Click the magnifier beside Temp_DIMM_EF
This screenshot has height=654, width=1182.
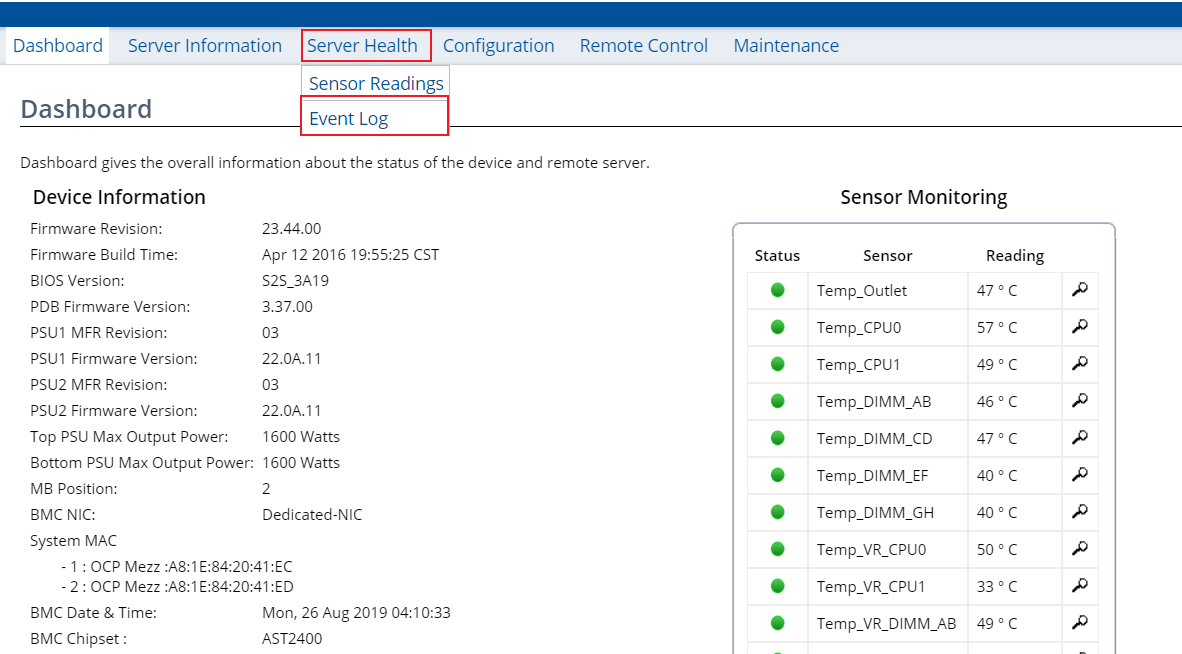1079,475
